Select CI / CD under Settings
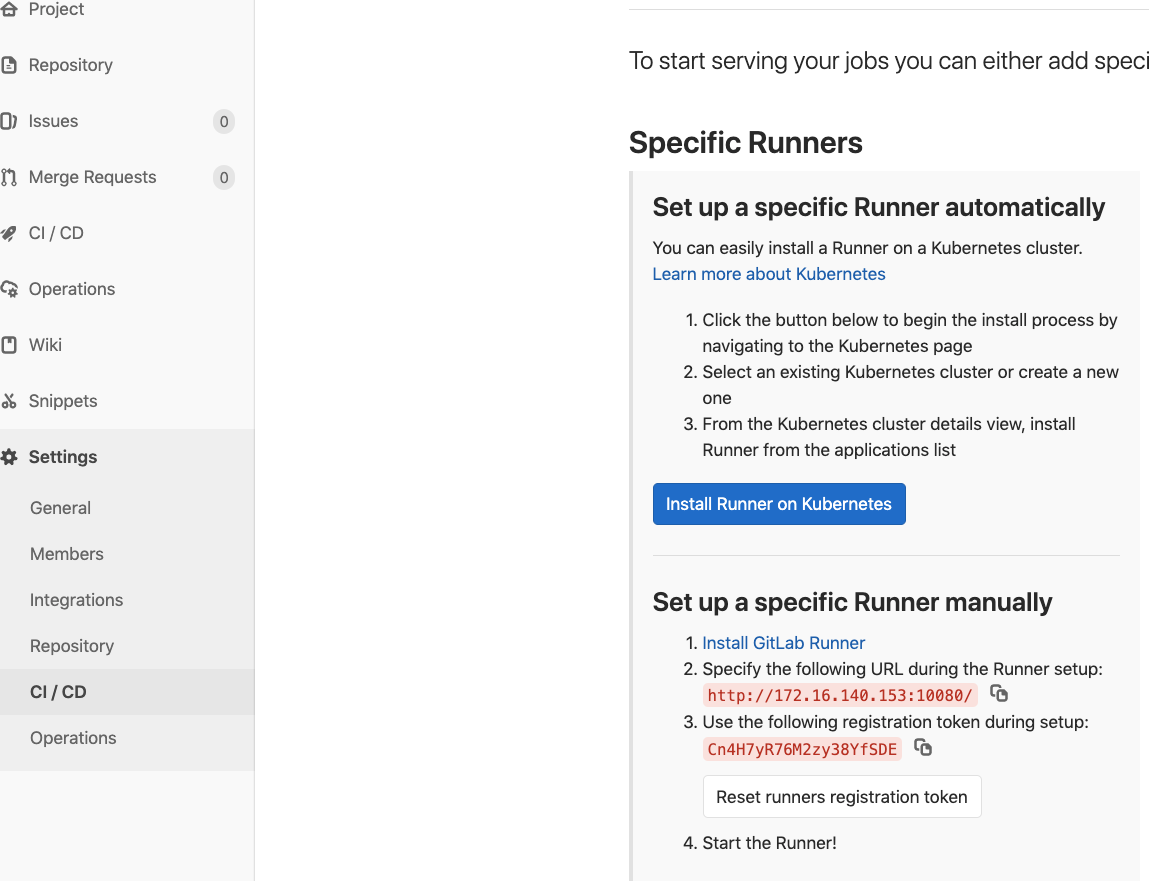This screenshot has height=881, width=1149. click(58, 692)
